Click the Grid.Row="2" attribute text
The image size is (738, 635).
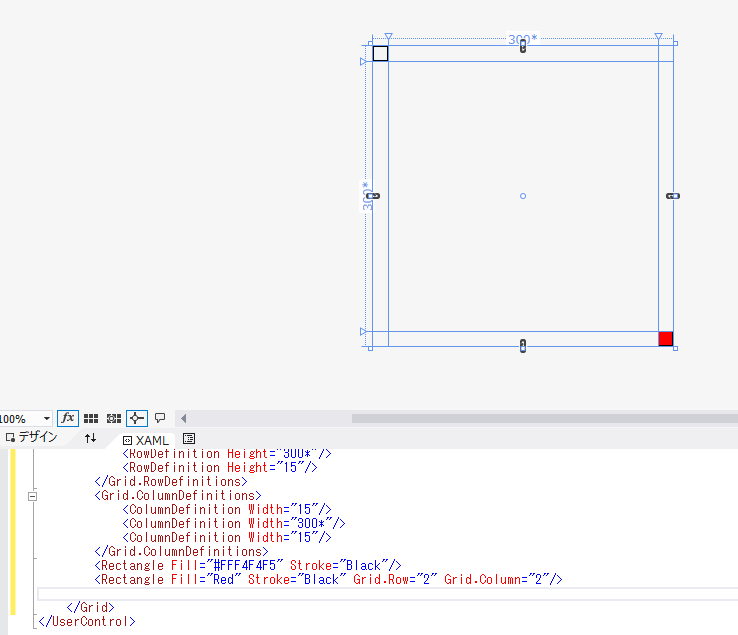(395, 579)
